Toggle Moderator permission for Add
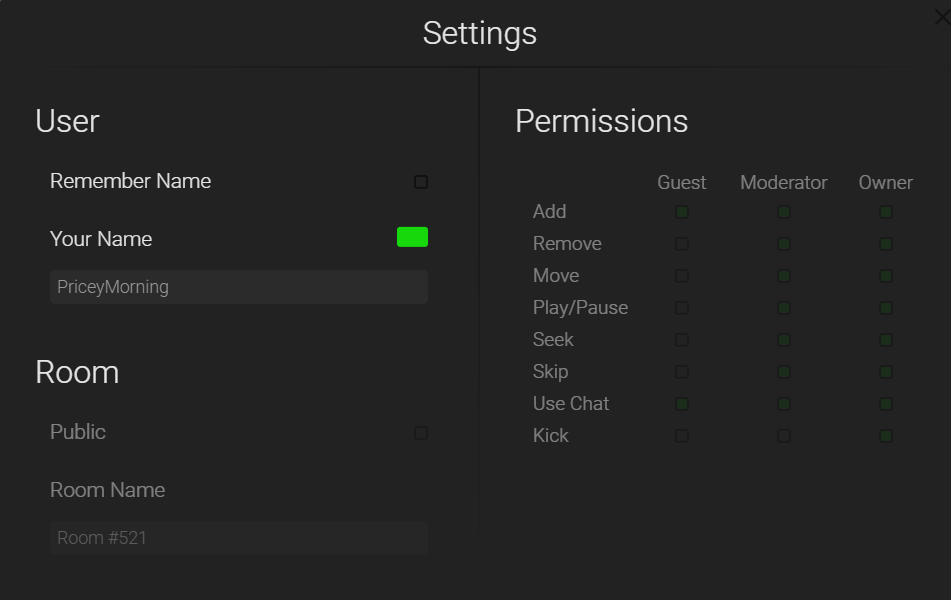 point(784,212)
